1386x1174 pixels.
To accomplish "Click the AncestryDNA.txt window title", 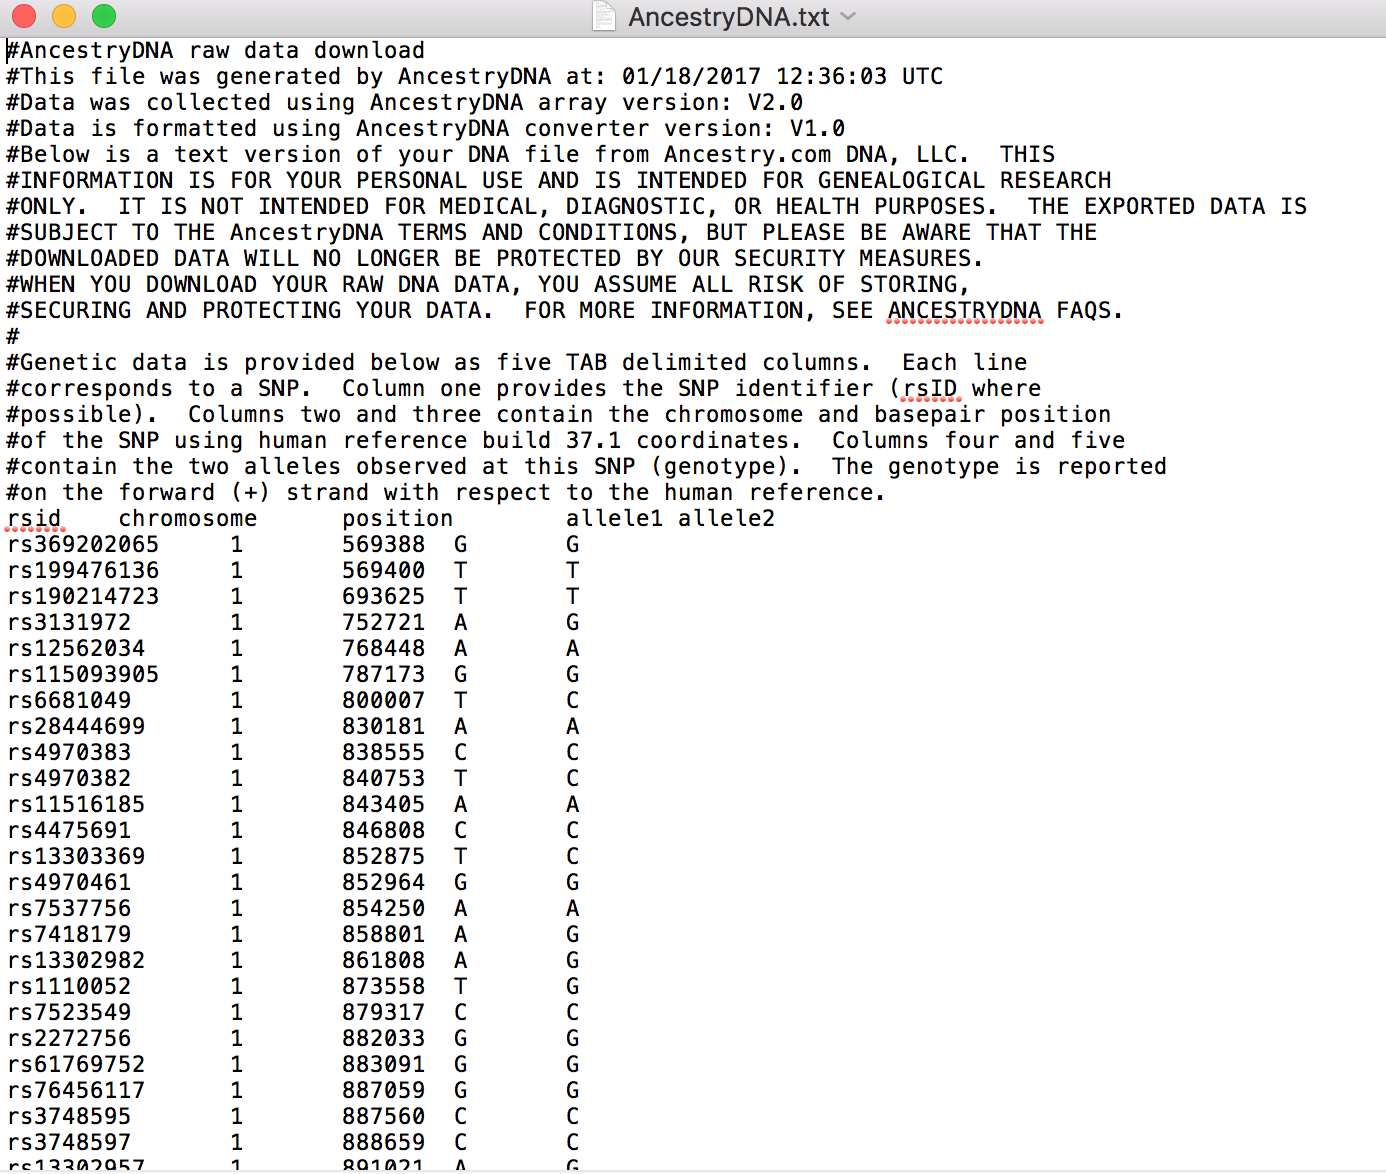I will coord(729,17).
